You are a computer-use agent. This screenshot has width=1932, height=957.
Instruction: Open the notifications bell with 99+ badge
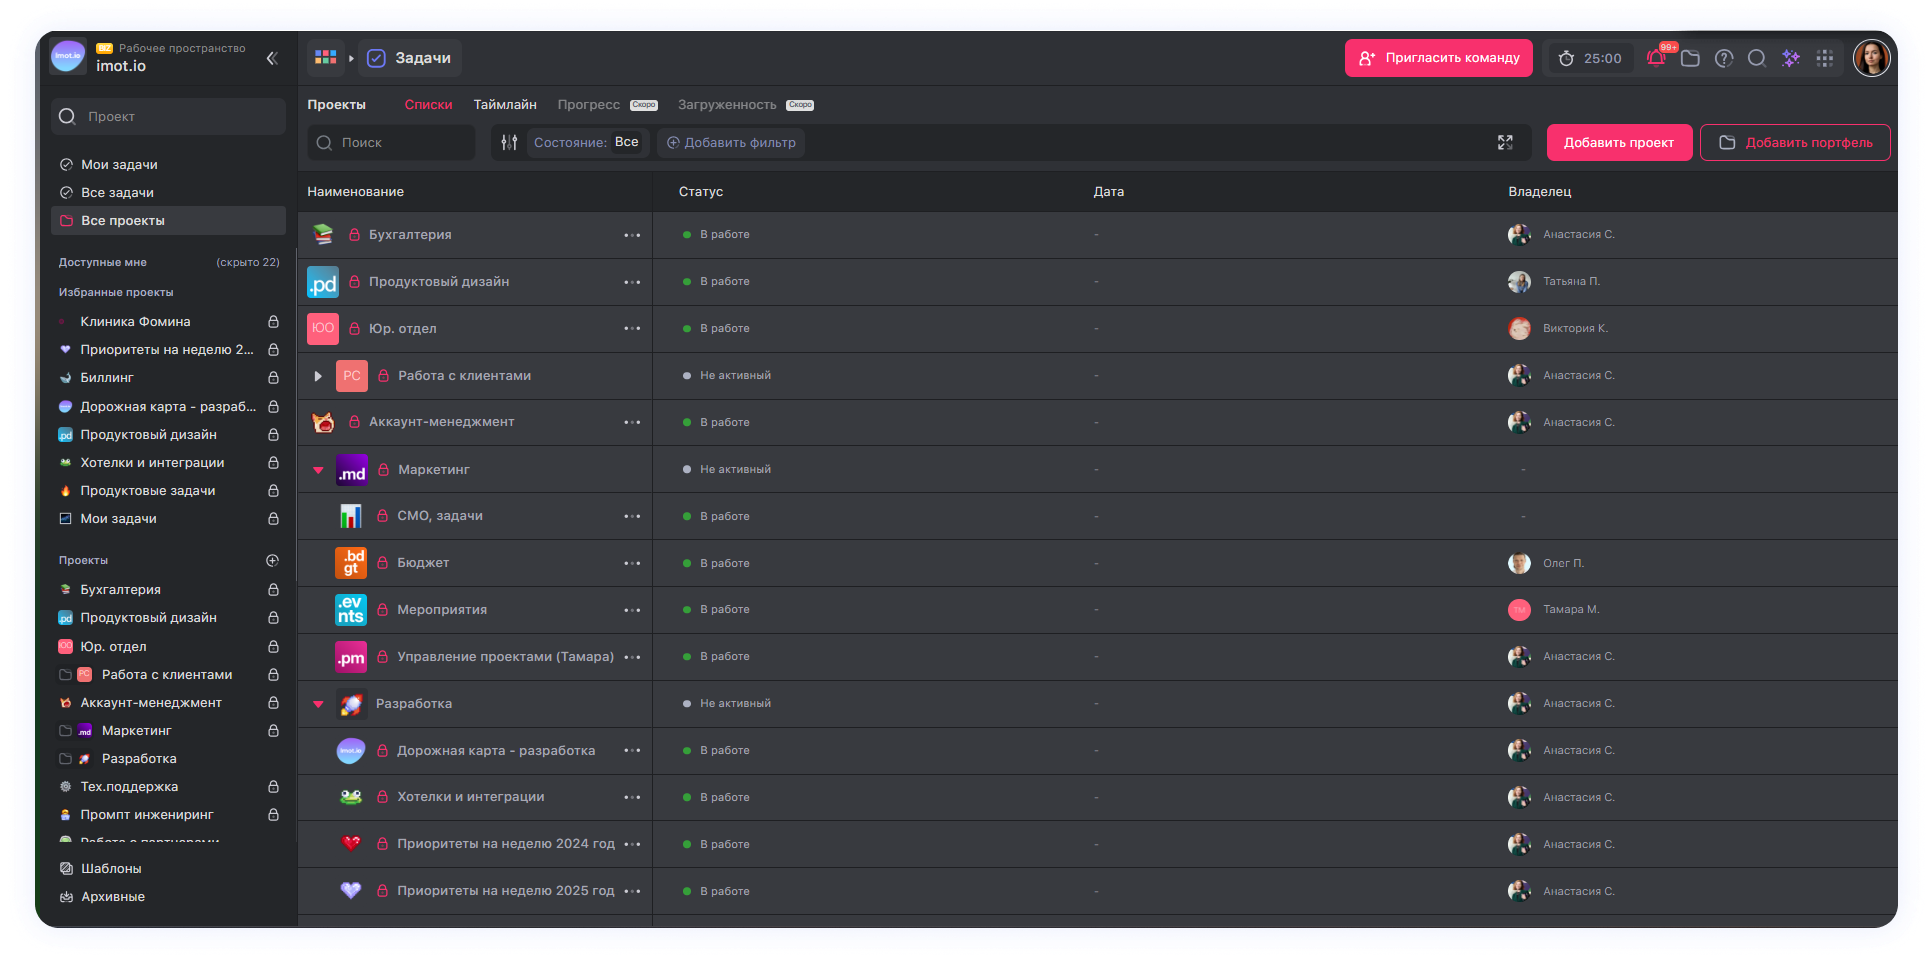[x=1656, y=58]
